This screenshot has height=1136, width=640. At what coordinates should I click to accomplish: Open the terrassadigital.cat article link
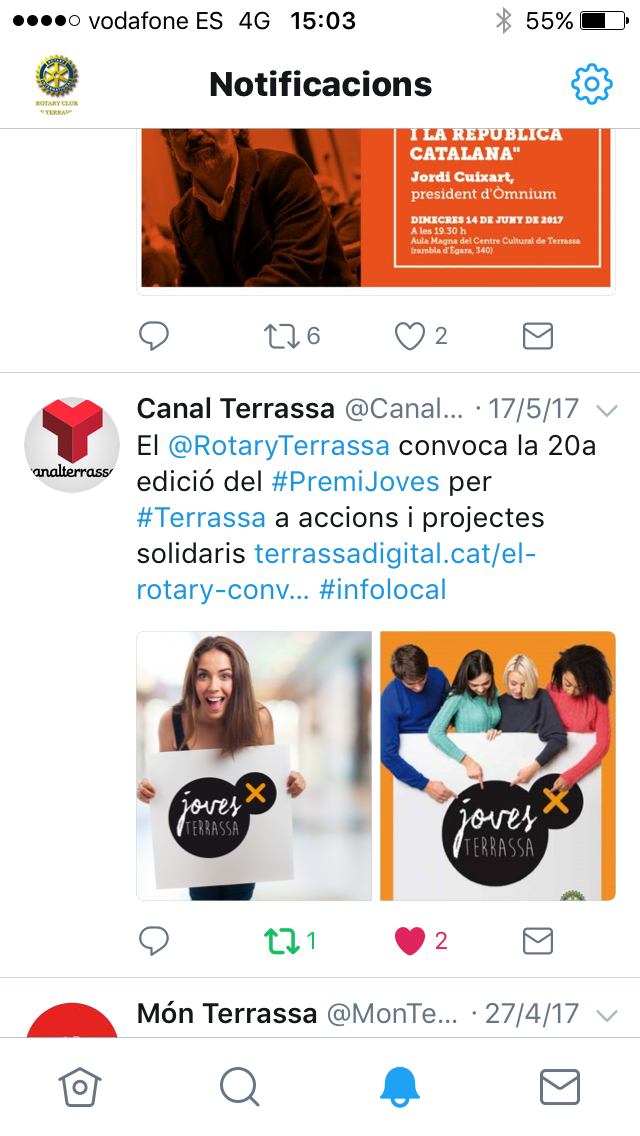pyautogui.click(x=336, y=572)
